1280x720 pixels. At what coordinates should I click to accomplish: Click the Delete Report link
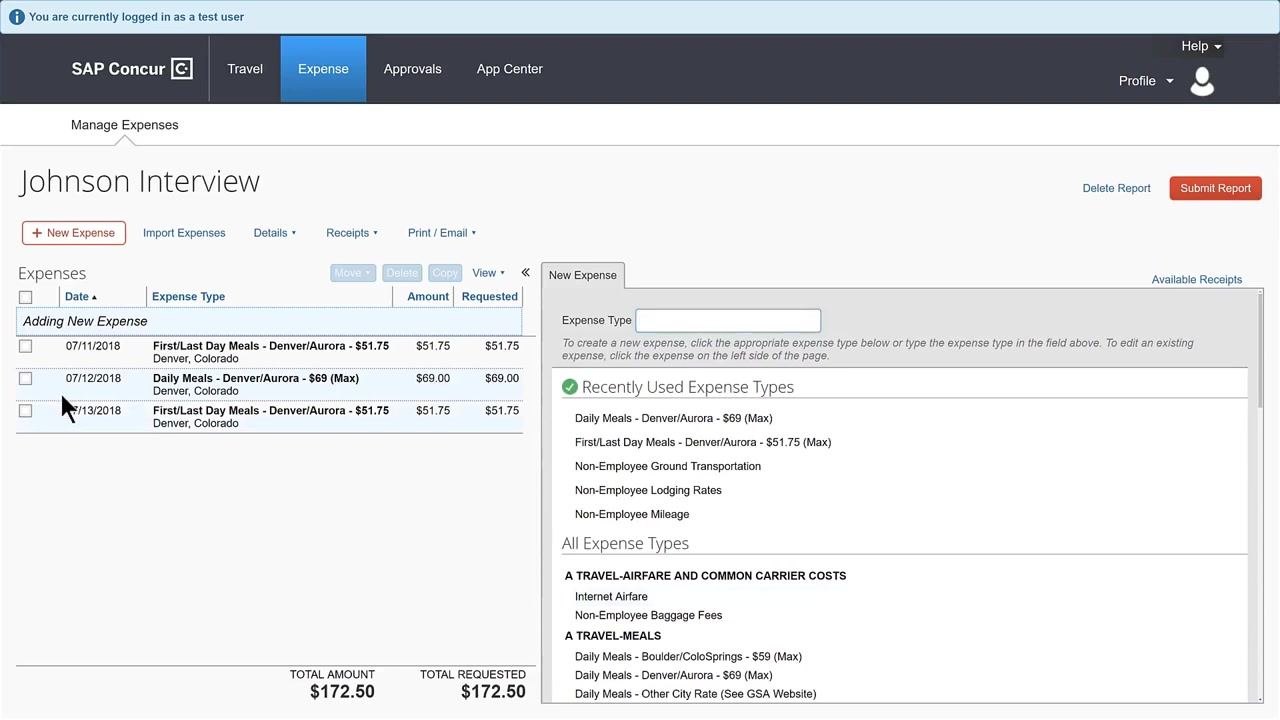1116,188
